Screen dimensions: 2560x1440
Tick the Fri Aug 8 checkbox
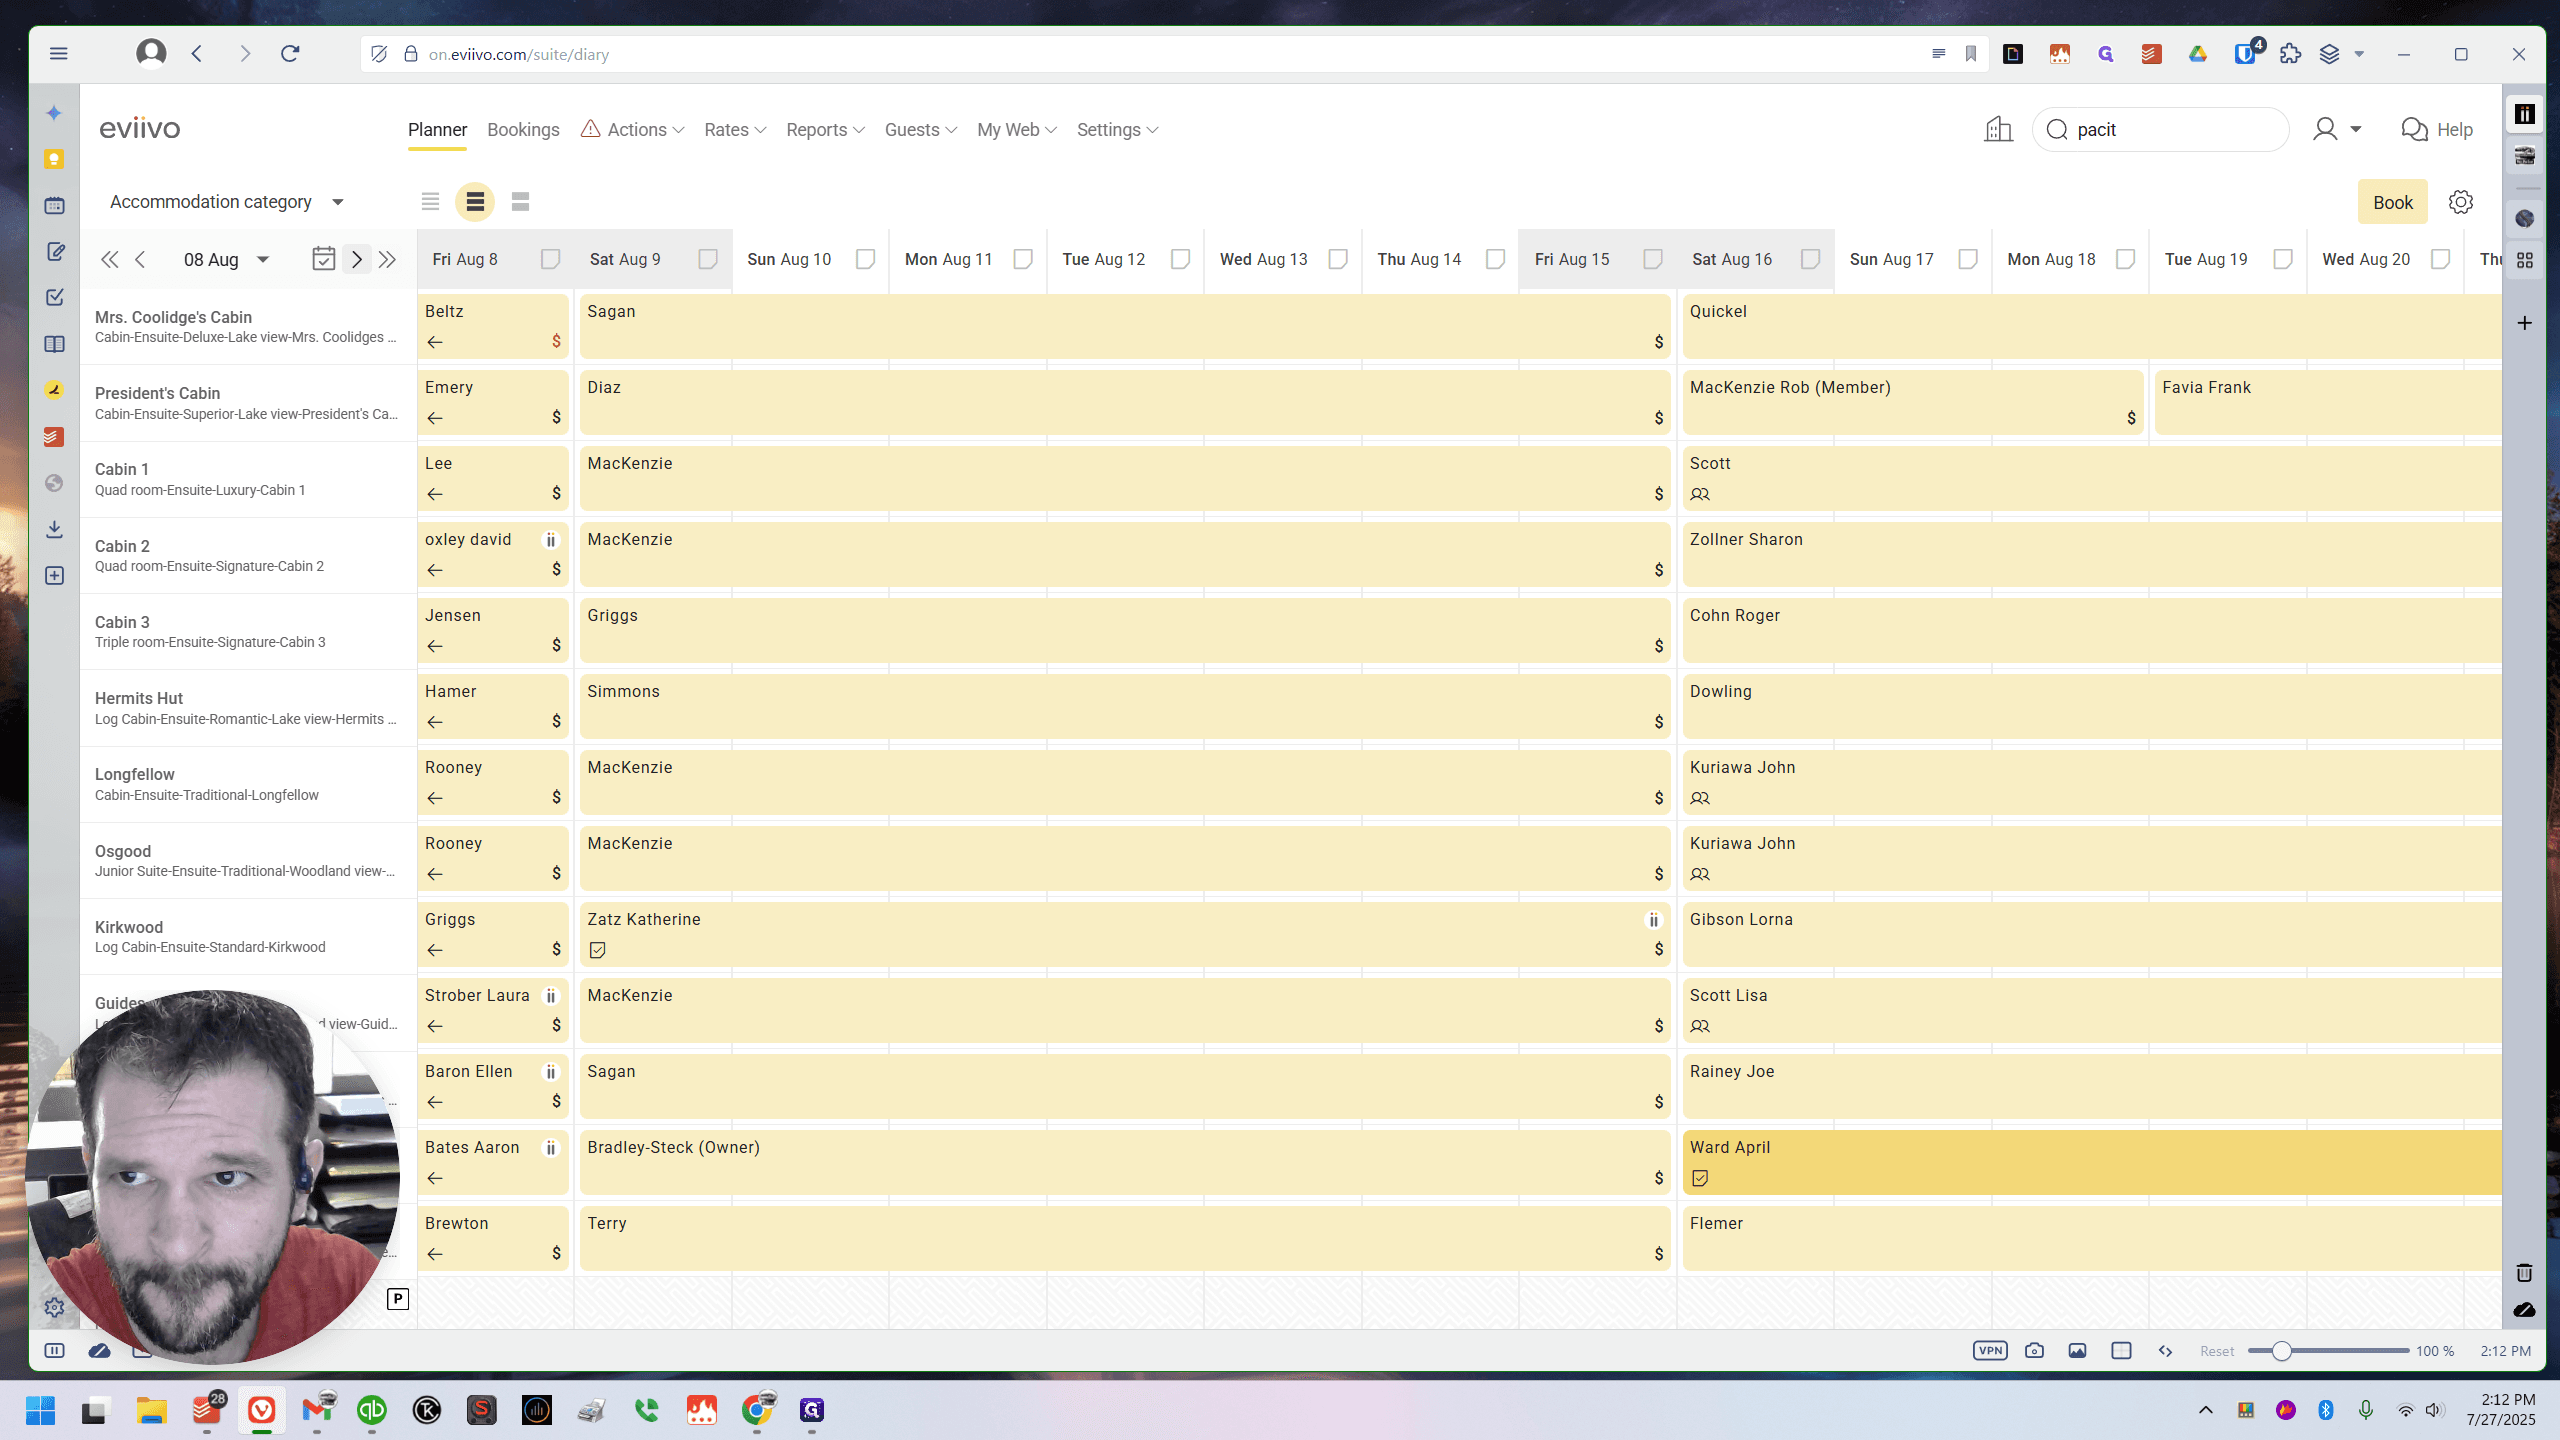[550, 259]
